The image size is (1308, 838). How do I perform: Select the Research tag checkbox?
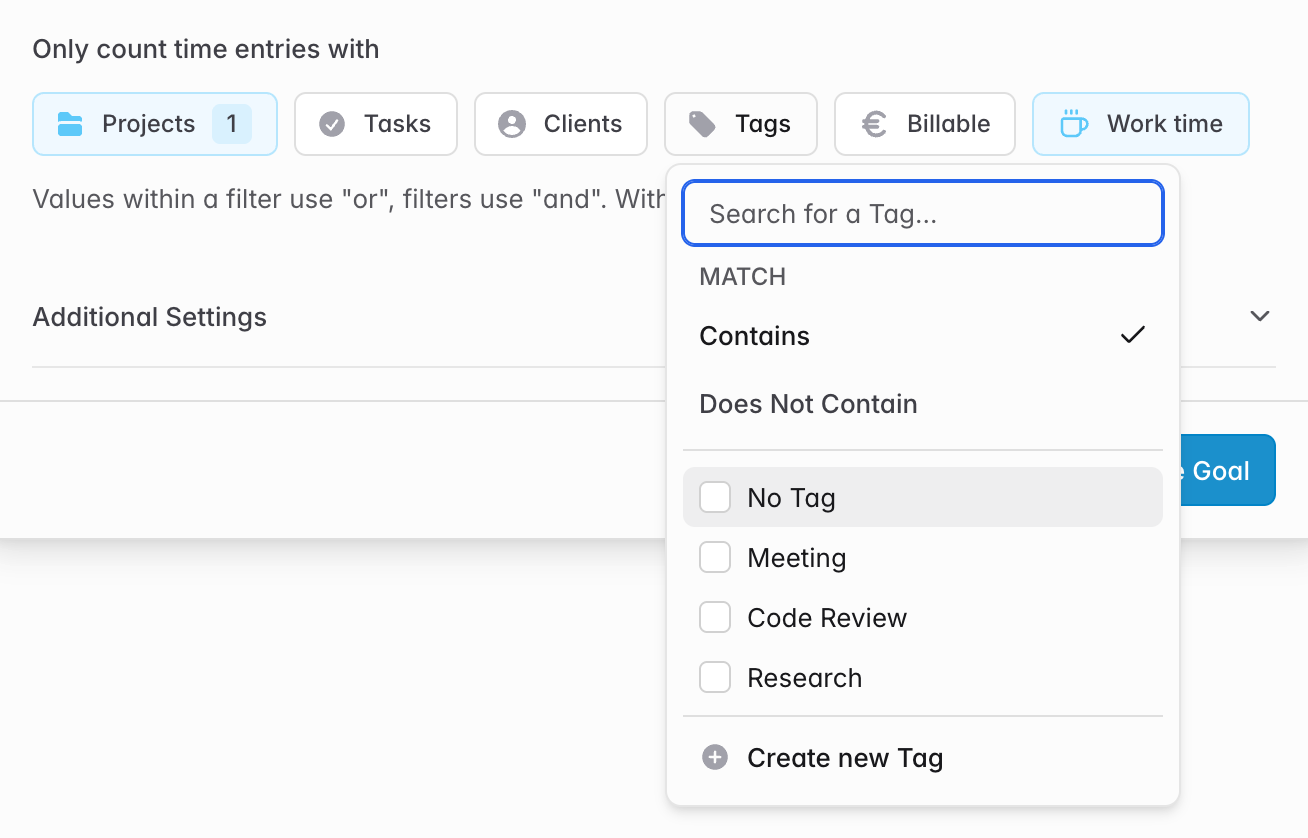715,677
